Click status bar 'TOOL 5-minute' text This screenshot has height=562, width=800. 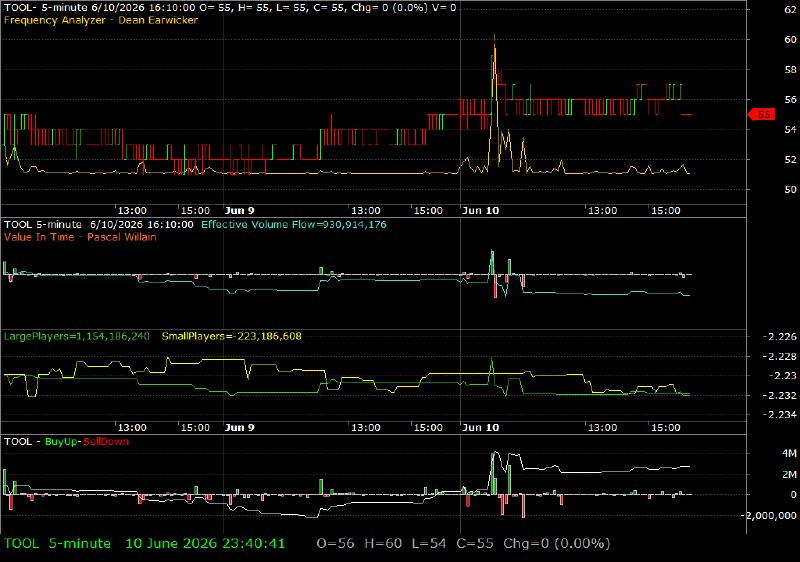tap(57, 544)
